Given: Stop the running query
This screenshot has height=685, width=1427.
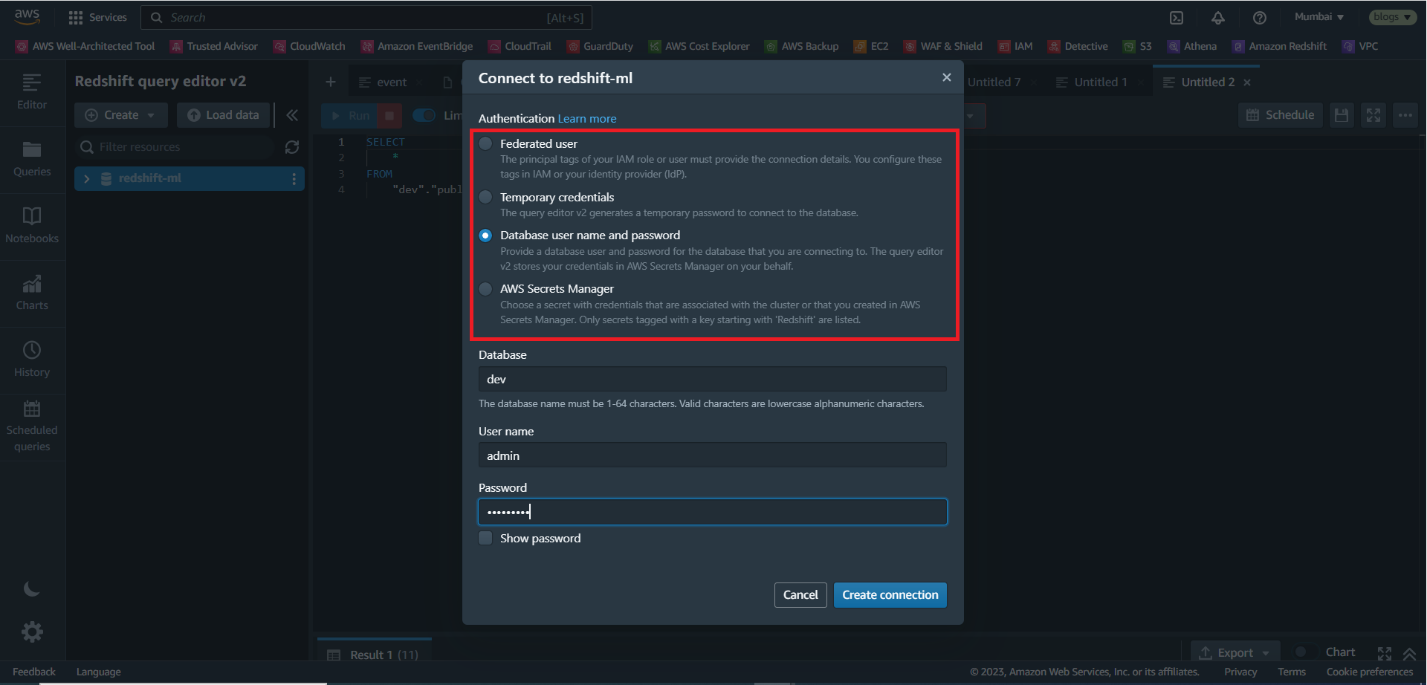Looking at the screenshot, I should [390, 115].
